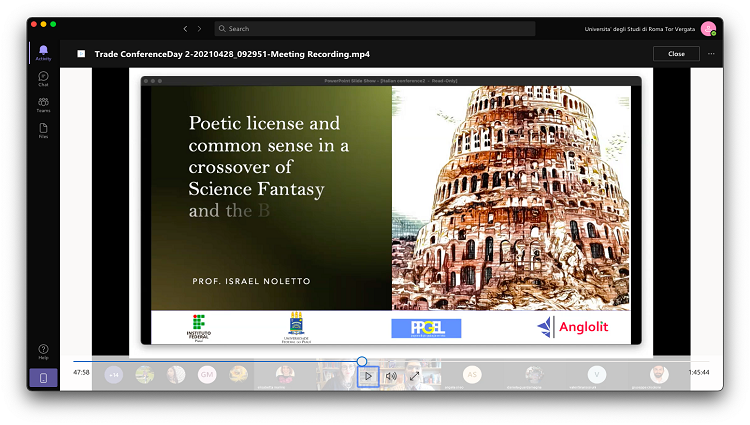
Task: Play the meeting recording
Action: tap(368, 376)
